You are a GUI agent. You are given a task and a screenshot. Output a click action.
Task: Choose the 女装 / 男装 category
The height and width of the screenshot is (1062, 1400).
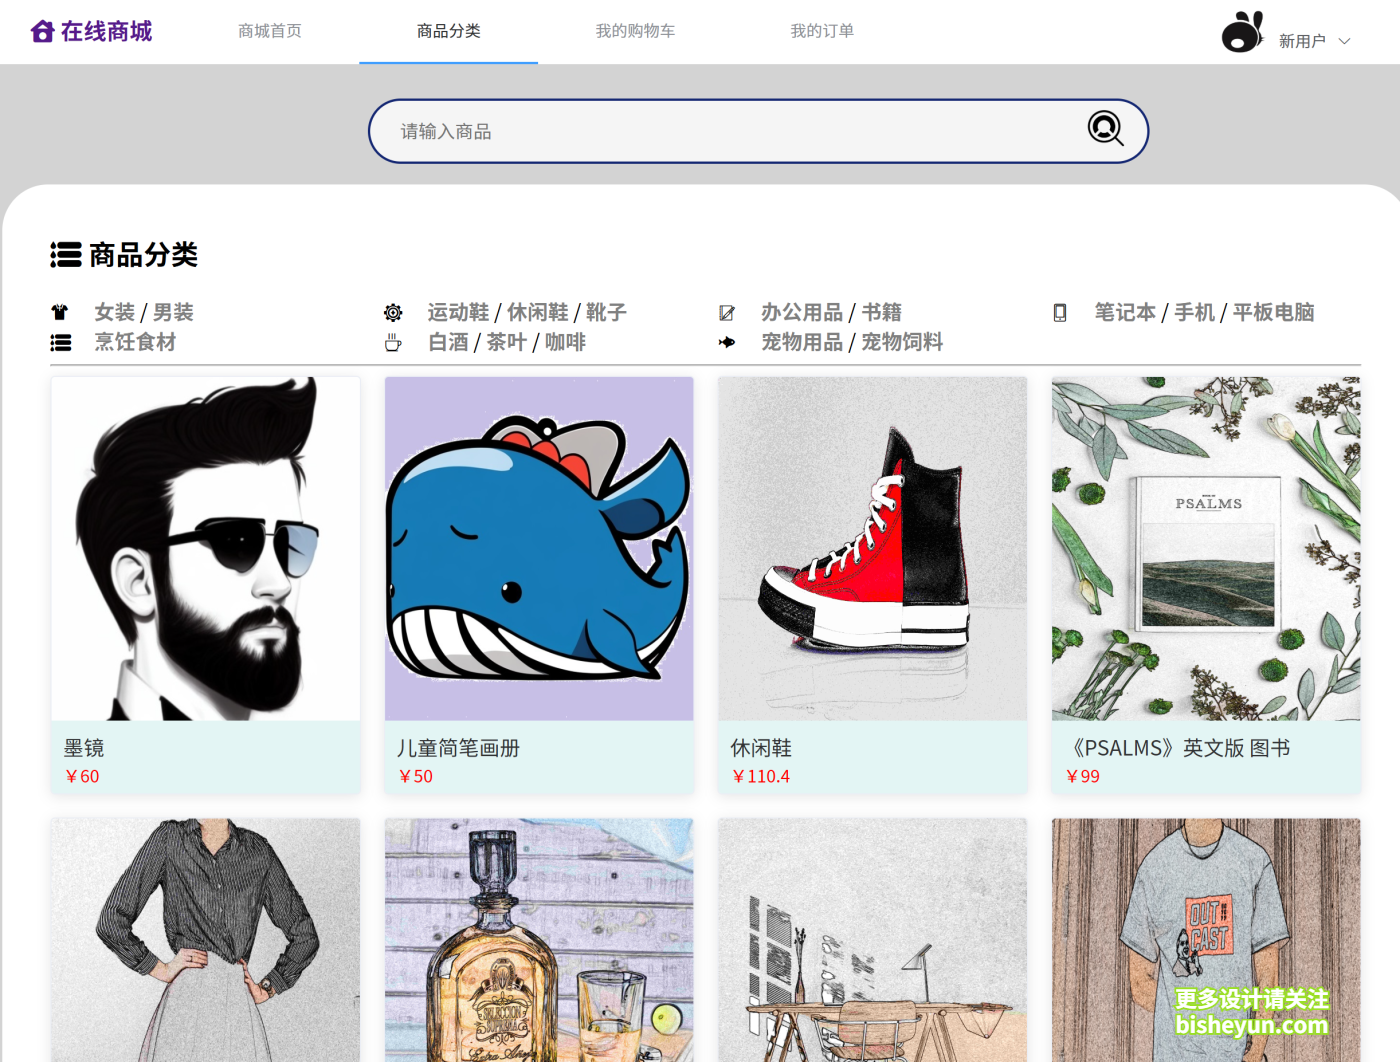coord(144,313)
